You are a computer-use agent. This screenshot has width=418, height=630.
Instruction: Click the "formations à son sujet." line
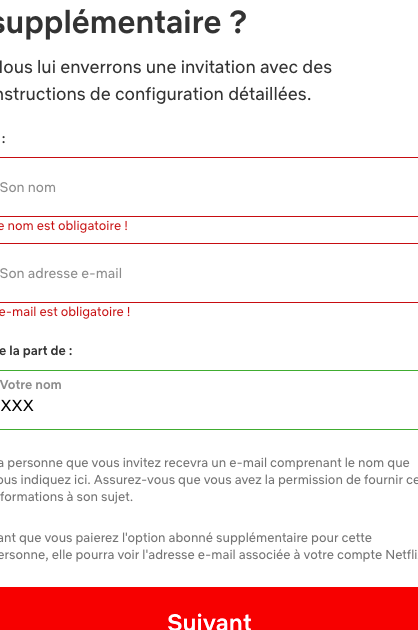[66, 497]
